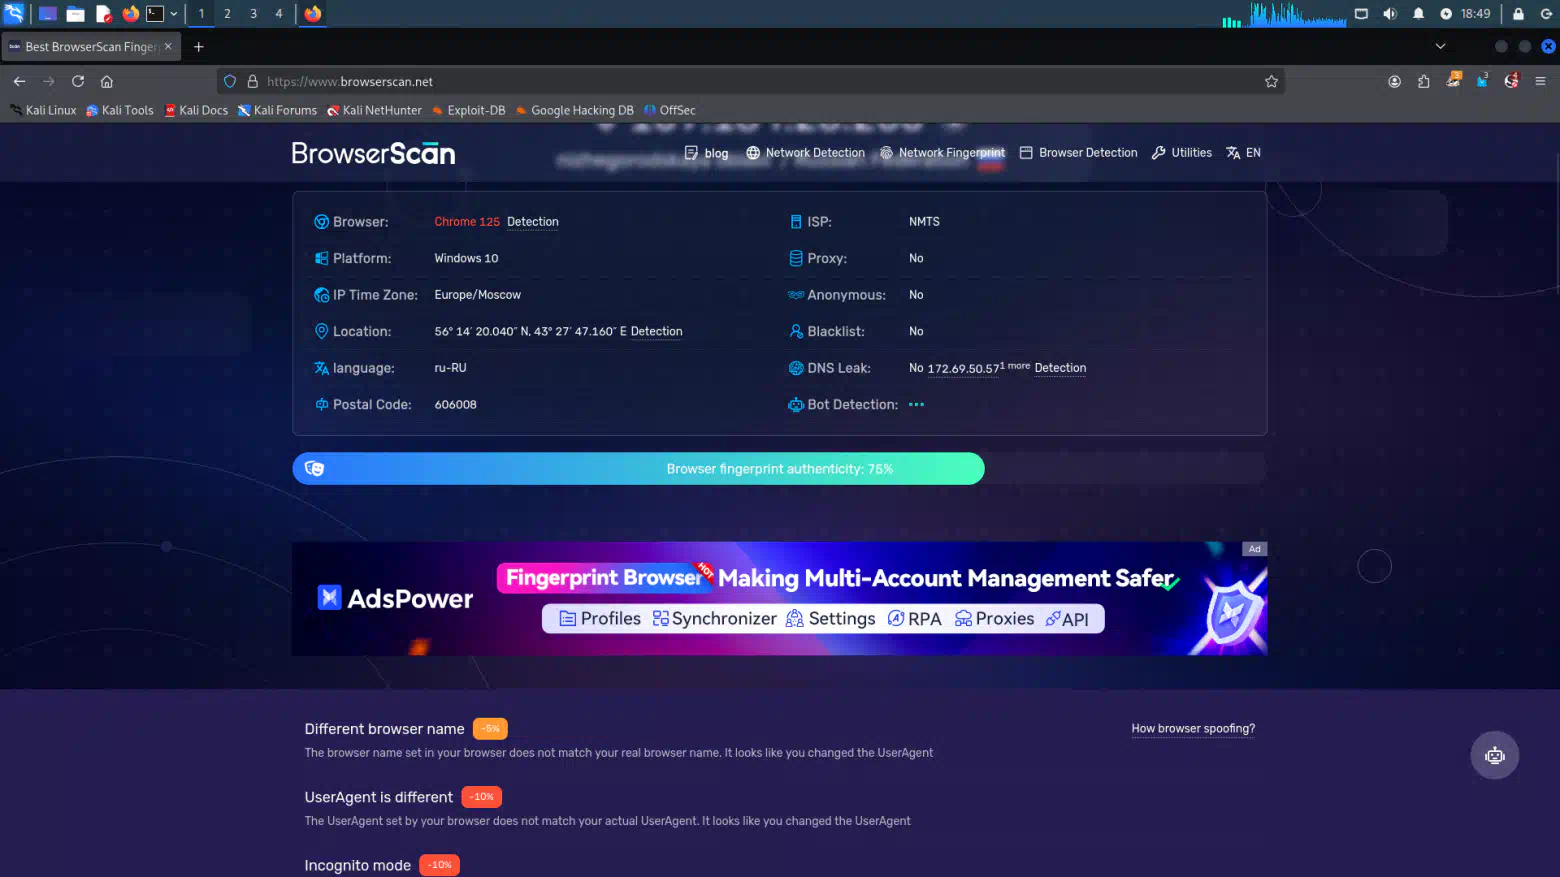Open Detection link next to Chrome 125
The image size is (1560, 877).
(532, 222)
